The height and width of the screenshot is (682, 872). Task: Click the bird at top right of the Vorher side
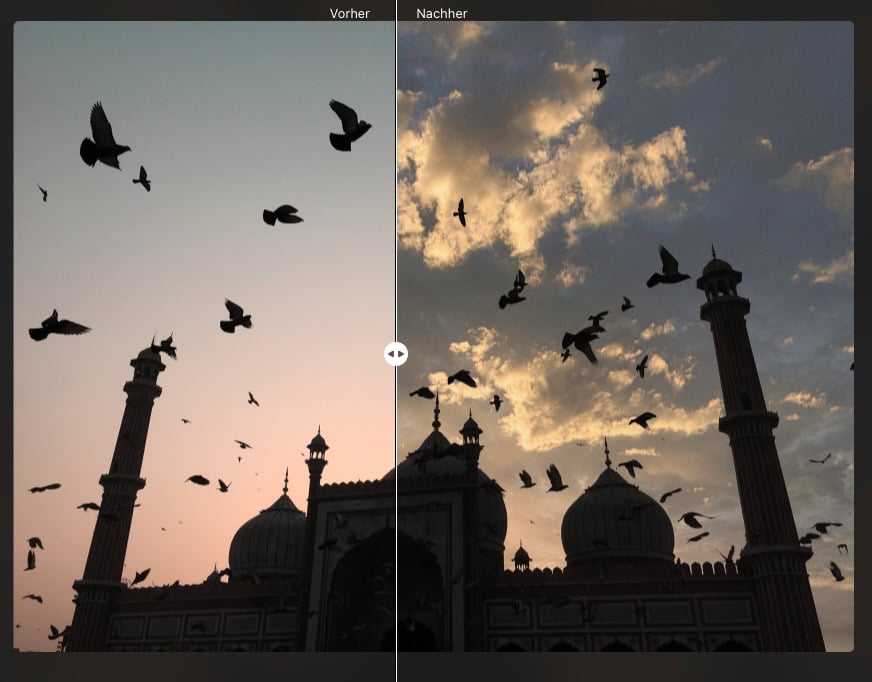(x=348, y=126)
